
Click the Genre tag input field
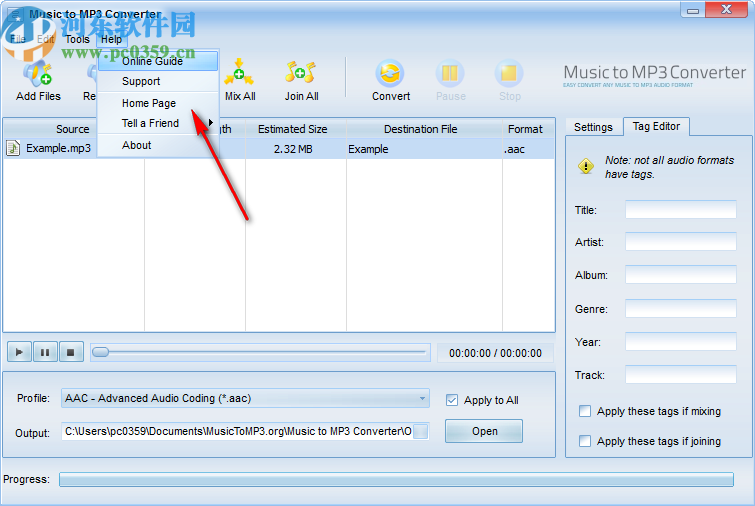(x=680, y=309)
